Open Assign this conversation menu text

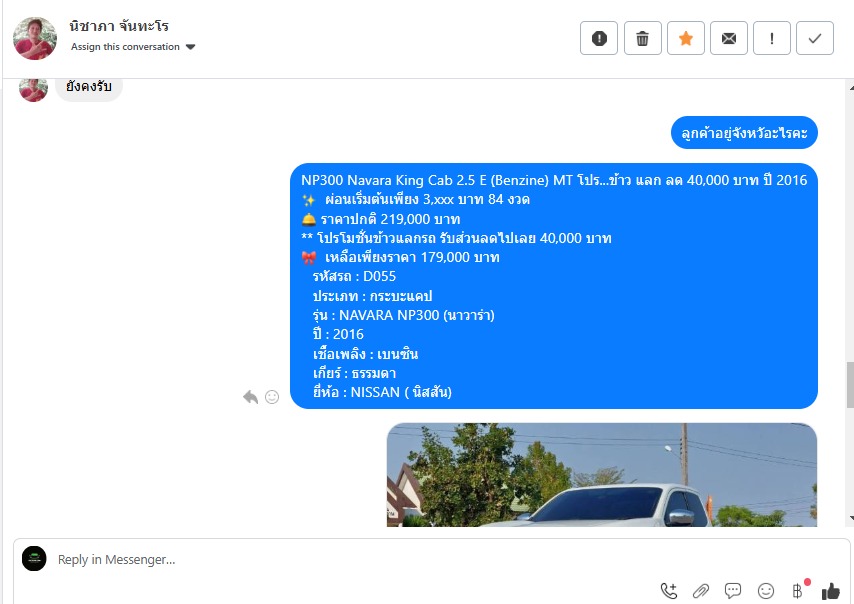(125, 47)
